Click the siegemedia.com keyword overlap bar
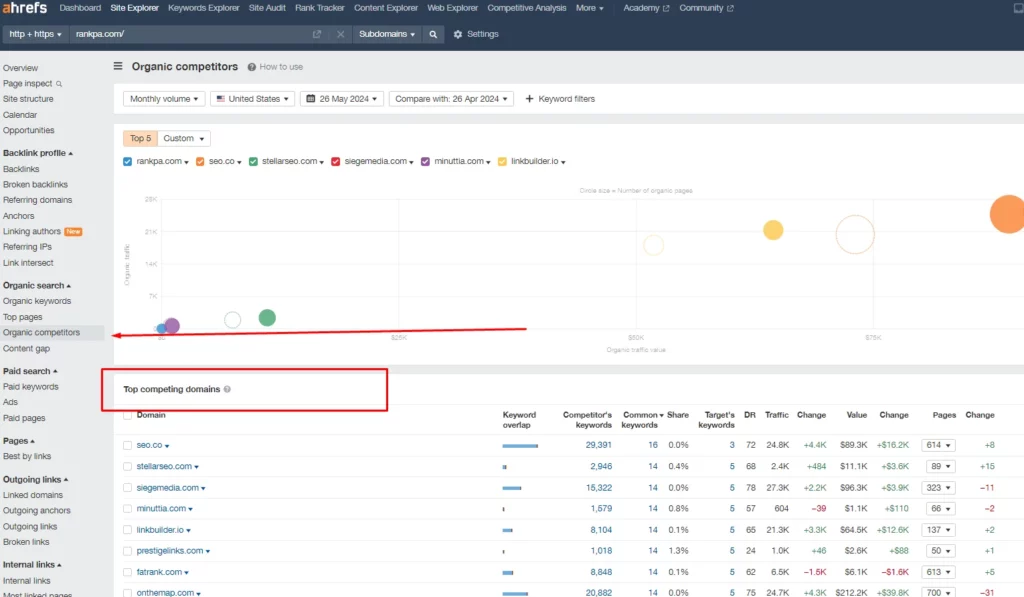Screen dimensions: 1024x597 pyautogui.click(x=512, y=488)
